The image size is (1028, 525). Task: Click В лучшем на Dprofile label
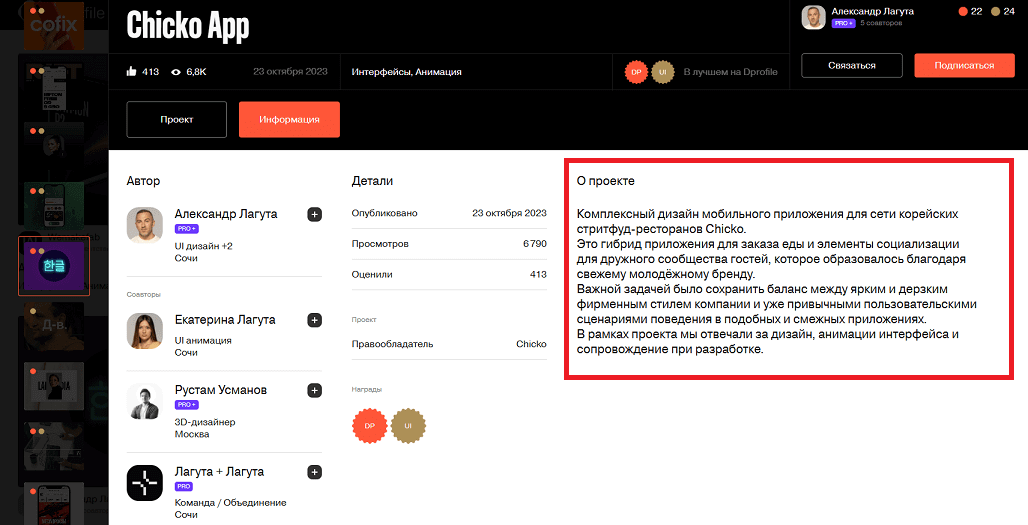pyautogui.click(x=730, y=72)
